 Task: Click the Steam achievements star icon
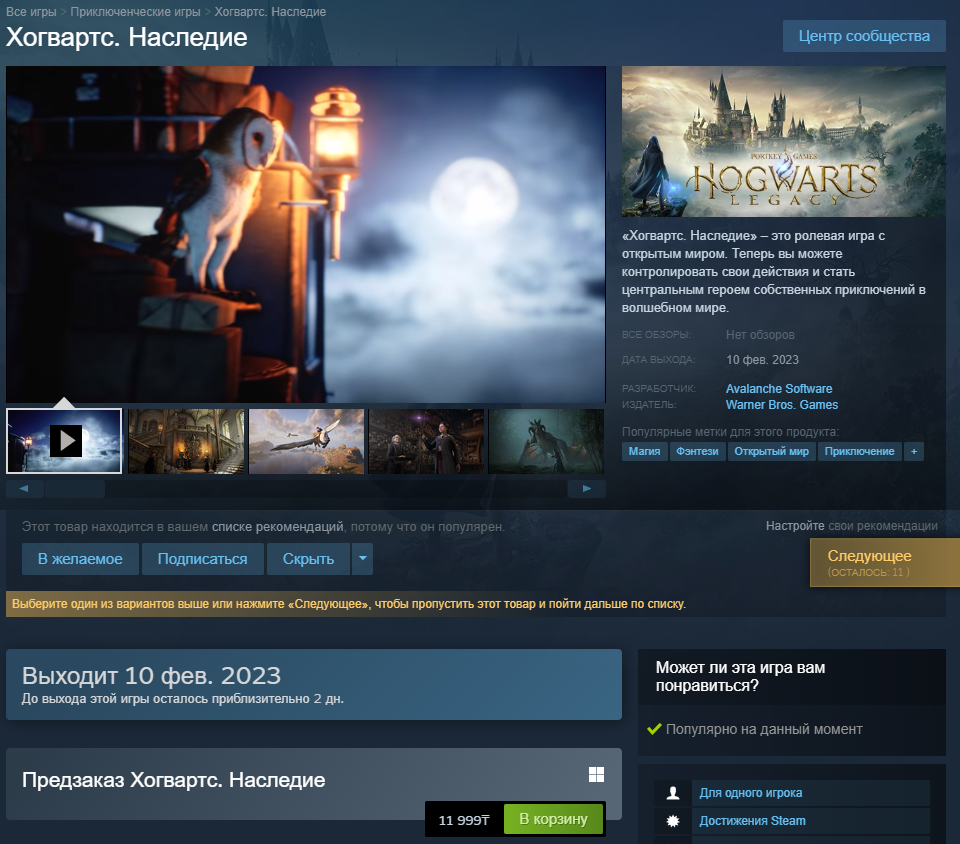[673, 821]
